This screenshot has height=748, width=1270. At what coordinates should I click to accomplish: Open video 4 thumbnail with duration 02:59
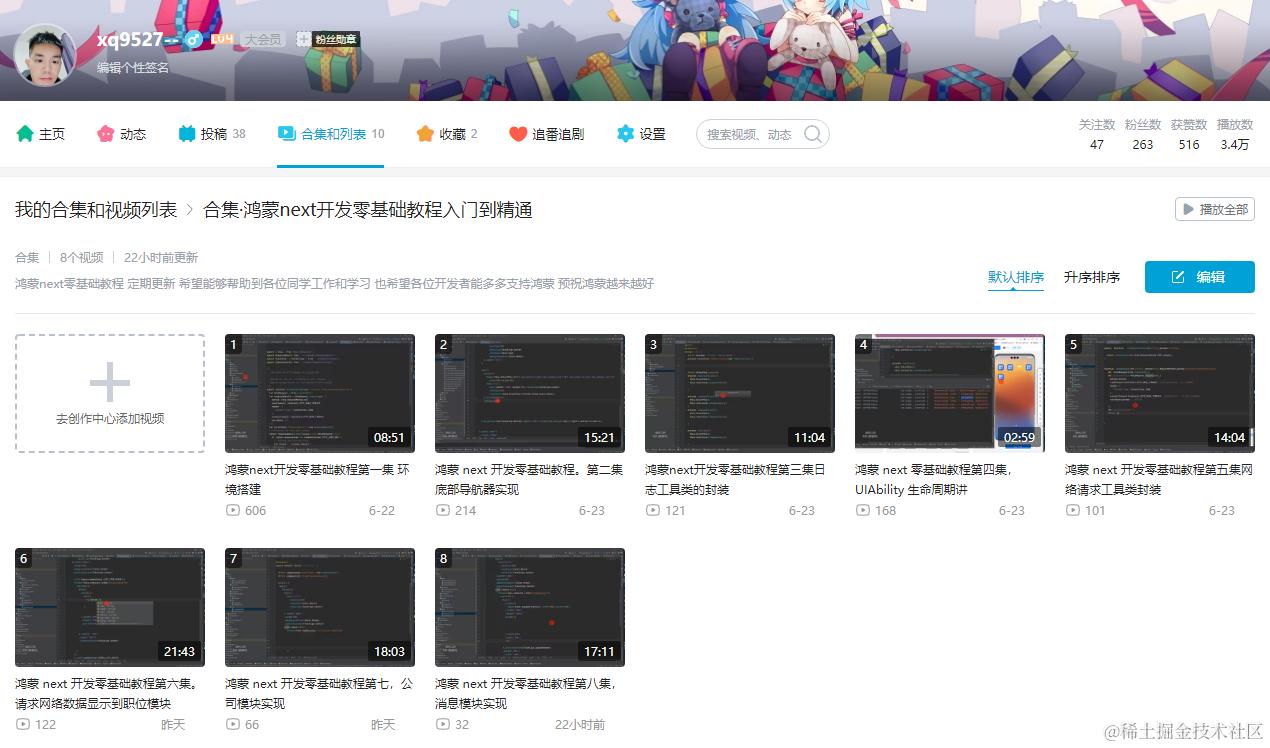point(950,393)
